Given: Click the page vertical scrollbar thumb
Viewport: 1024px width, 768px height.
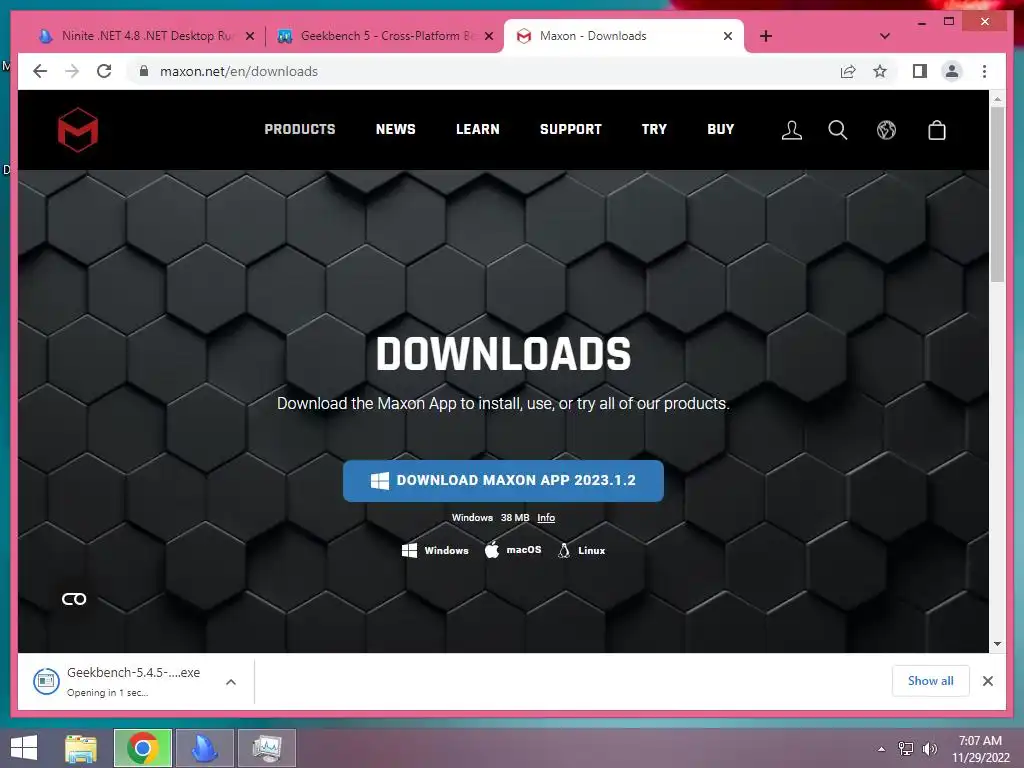Looking at the screenshot, I should [x=997, y=194].
